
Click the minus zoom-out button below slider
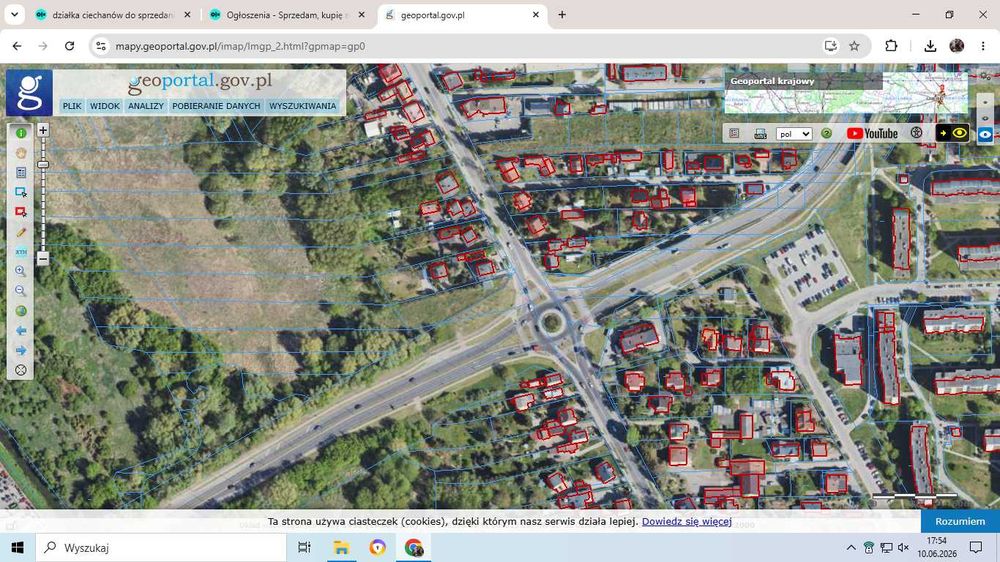click(x=43, y=258)
